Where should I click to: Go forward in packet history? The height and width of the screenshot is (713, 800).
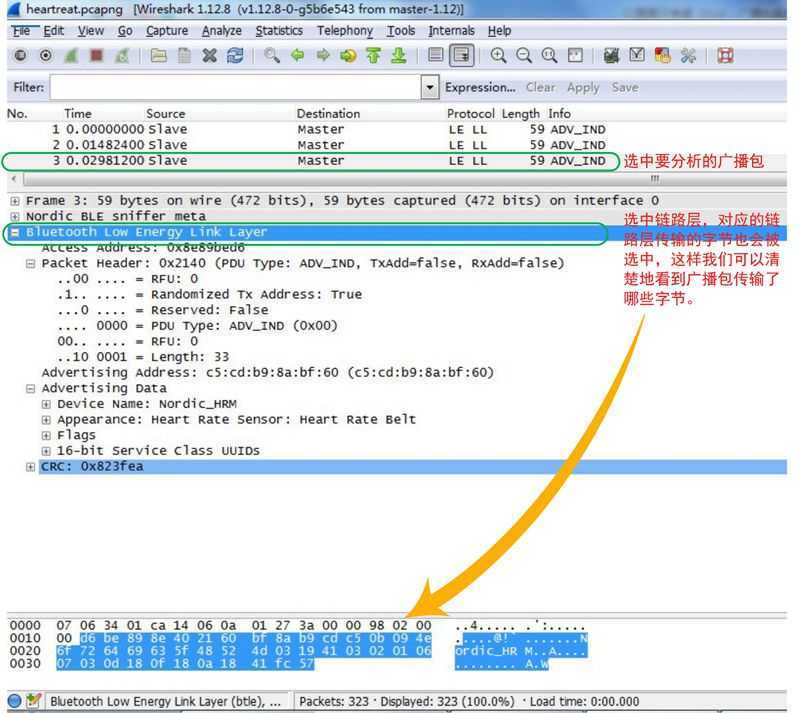[323, 55]
